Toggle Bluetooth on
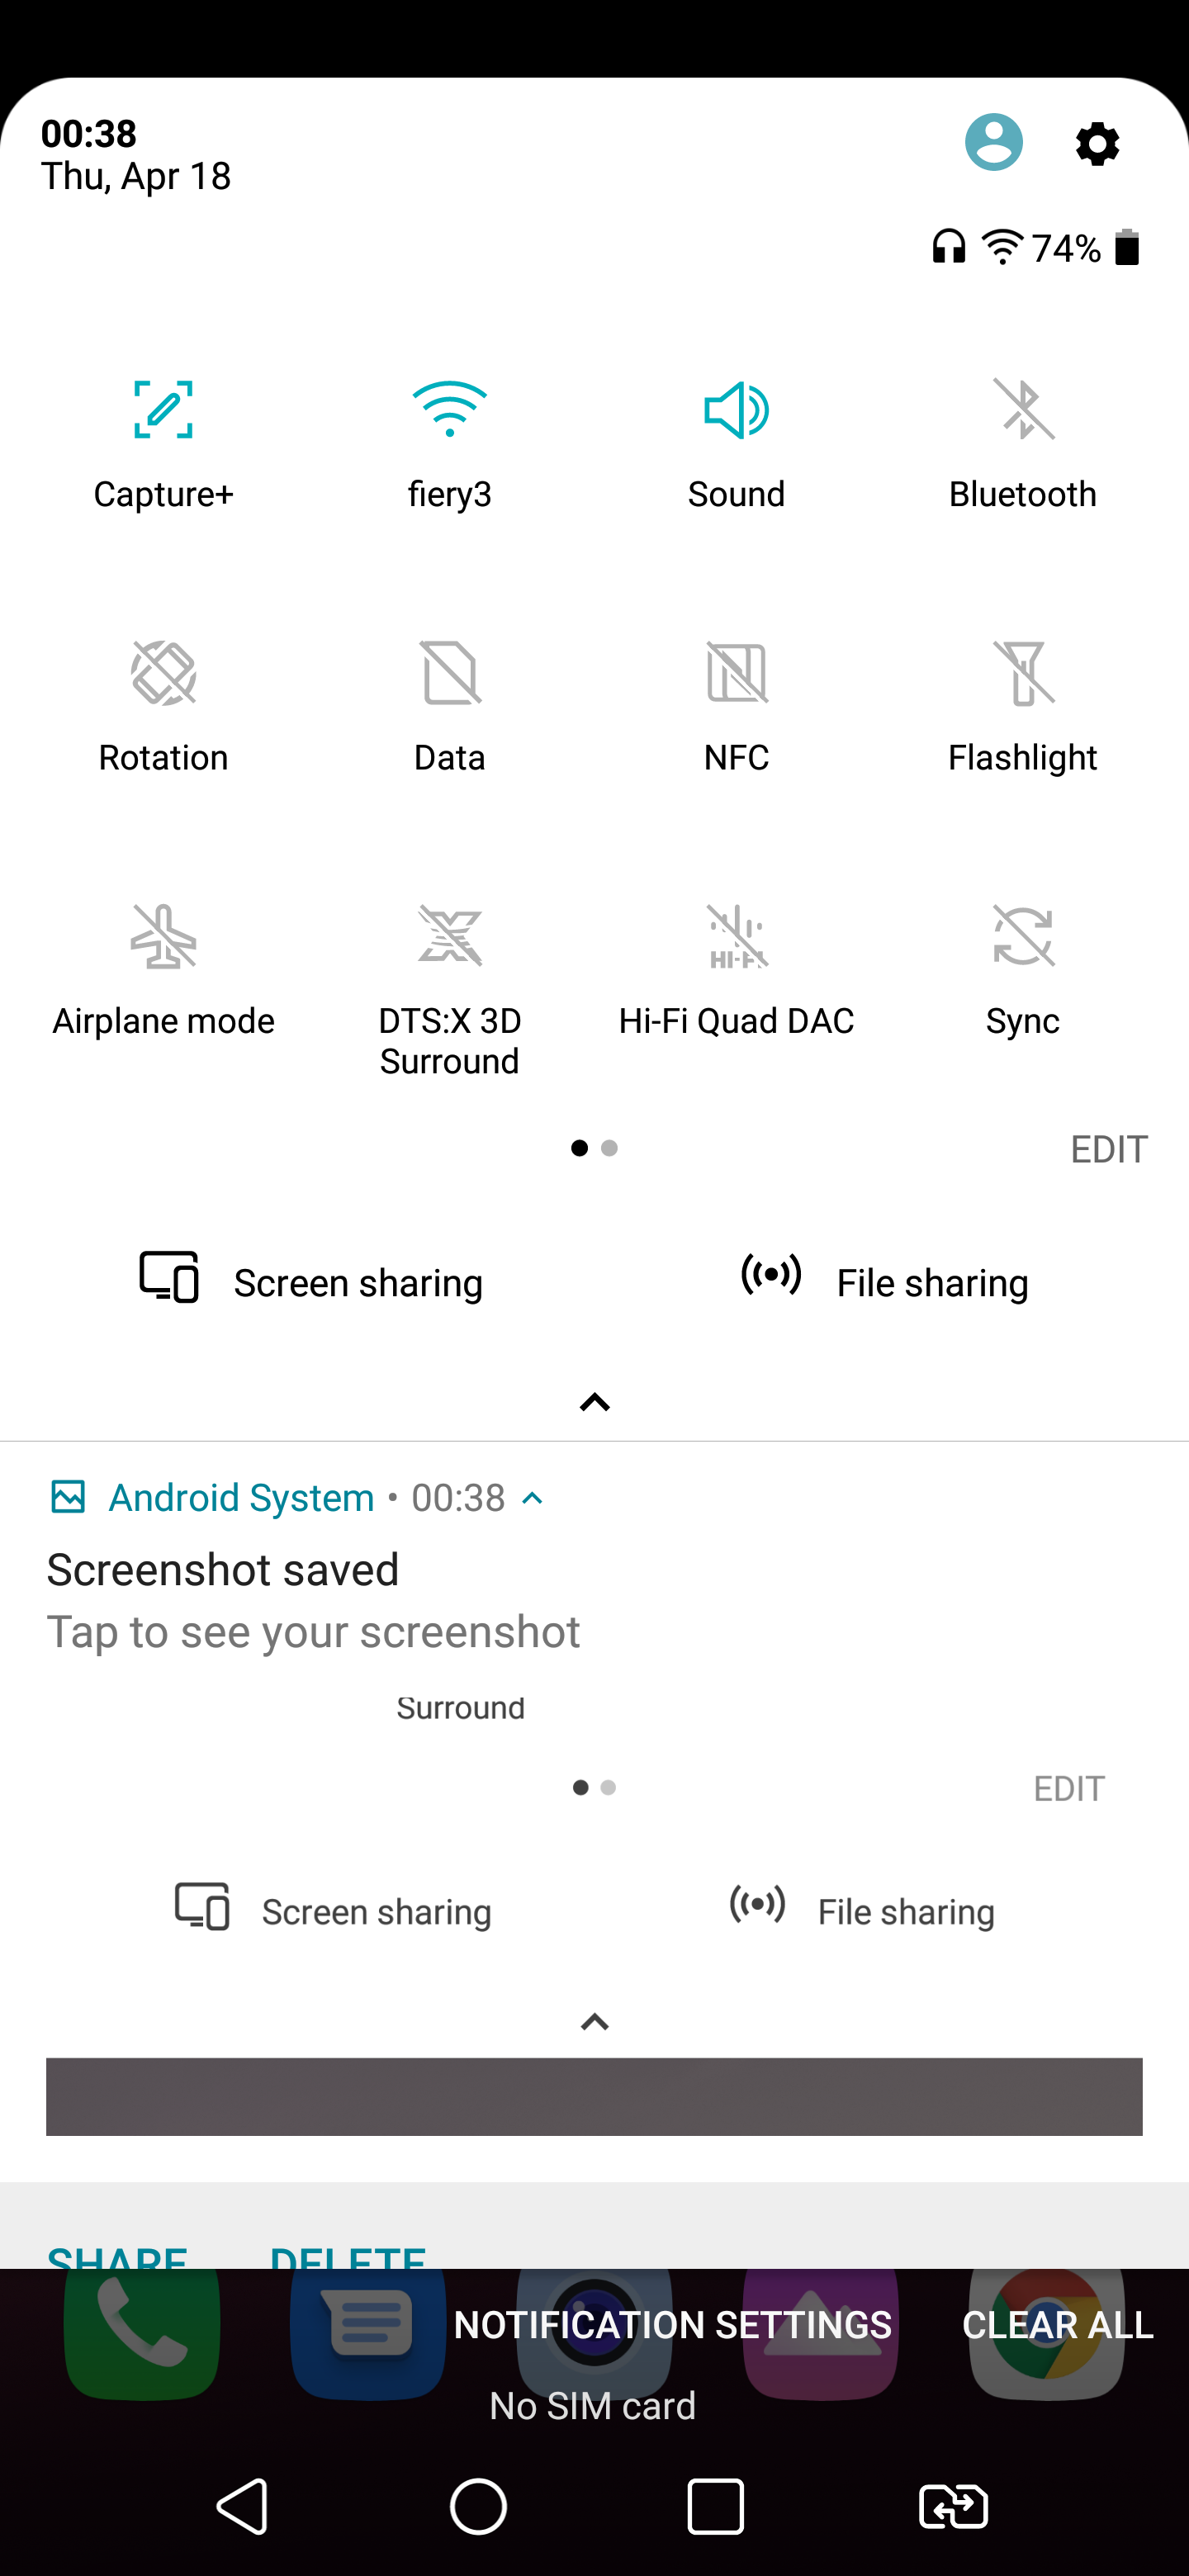Screen dimensions: 1189x2576 [1023, 410]
